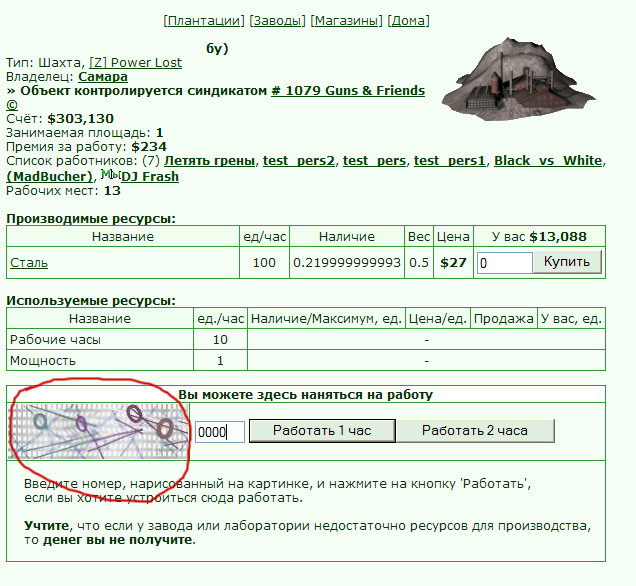Click the Используемые ресурсы heading
The image size is (636, 586).
point(91,301)
